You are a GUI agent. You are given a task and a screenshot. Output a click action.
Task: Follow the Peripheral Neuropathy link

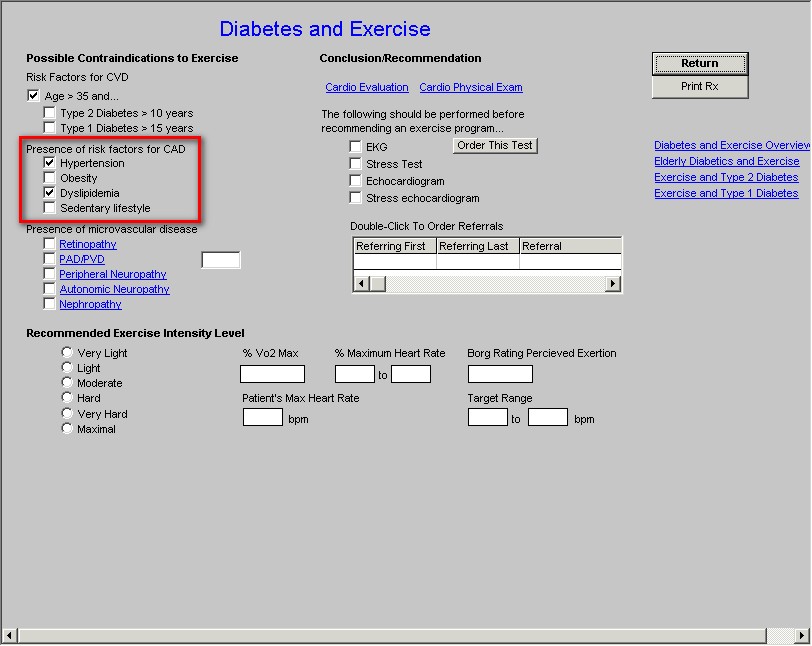tap(113, 274)
